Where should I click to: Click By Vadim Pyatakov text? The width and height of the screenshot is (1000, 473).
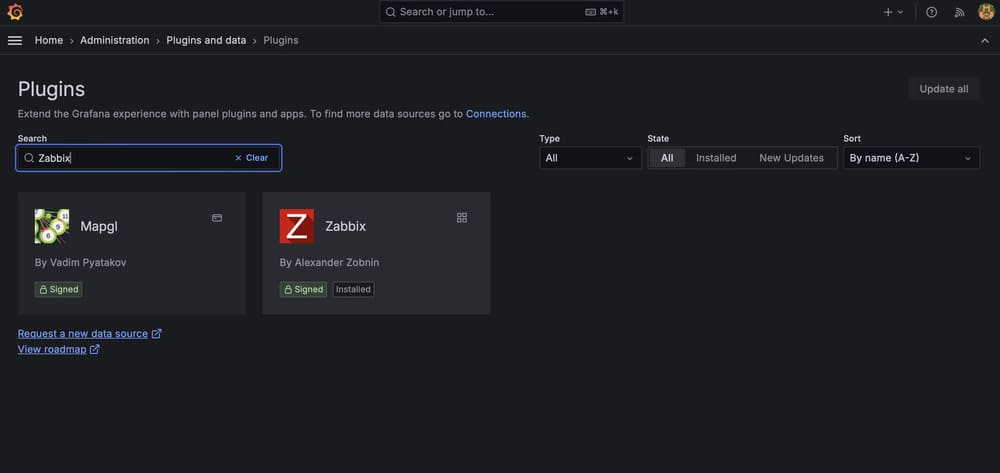pos(80,263)
